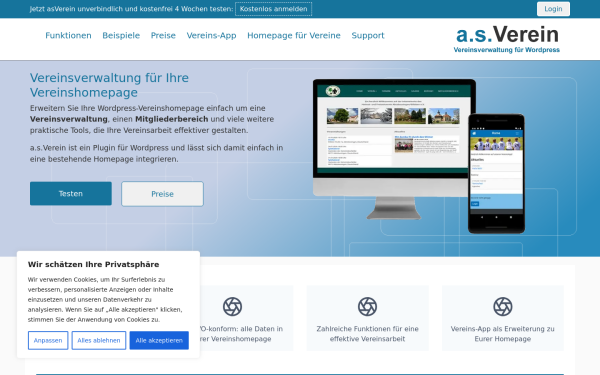Accept cookies with Alle akzeptieren
Image resolution: width=600 pixels, height=375 pixels.
click(159, 340)
